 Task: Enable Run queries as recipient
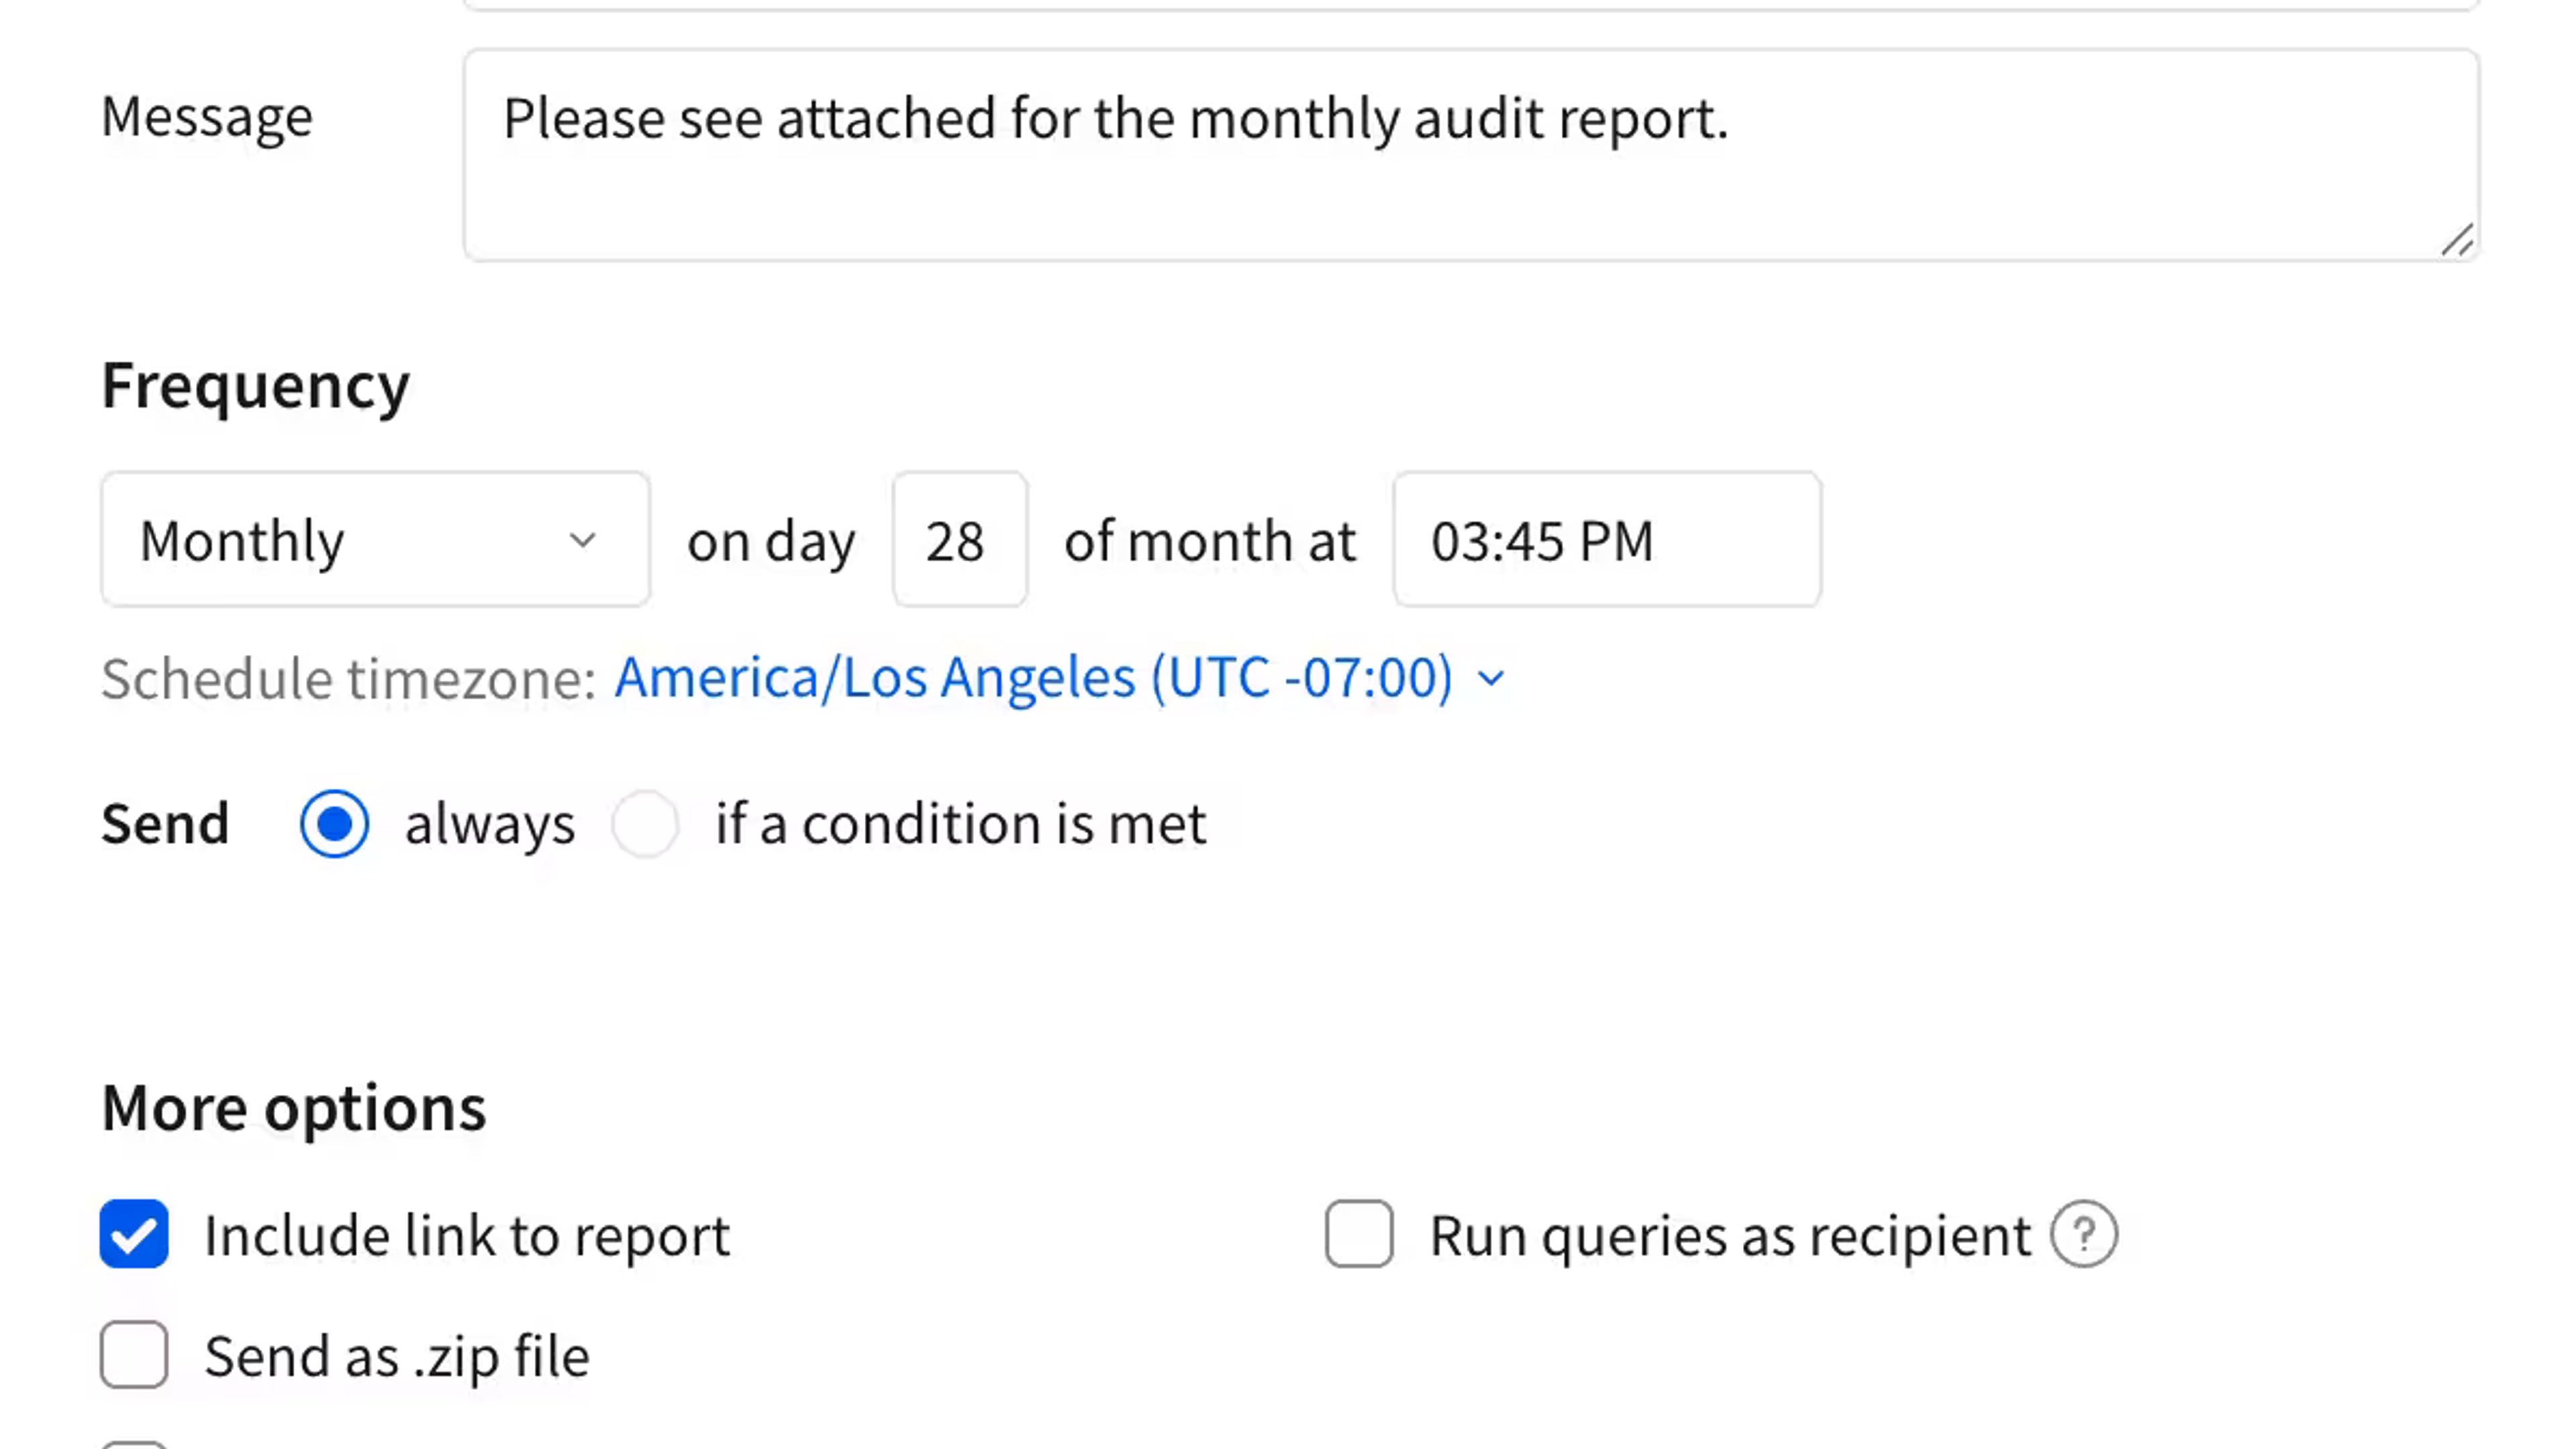[x=1359, y=1234]
